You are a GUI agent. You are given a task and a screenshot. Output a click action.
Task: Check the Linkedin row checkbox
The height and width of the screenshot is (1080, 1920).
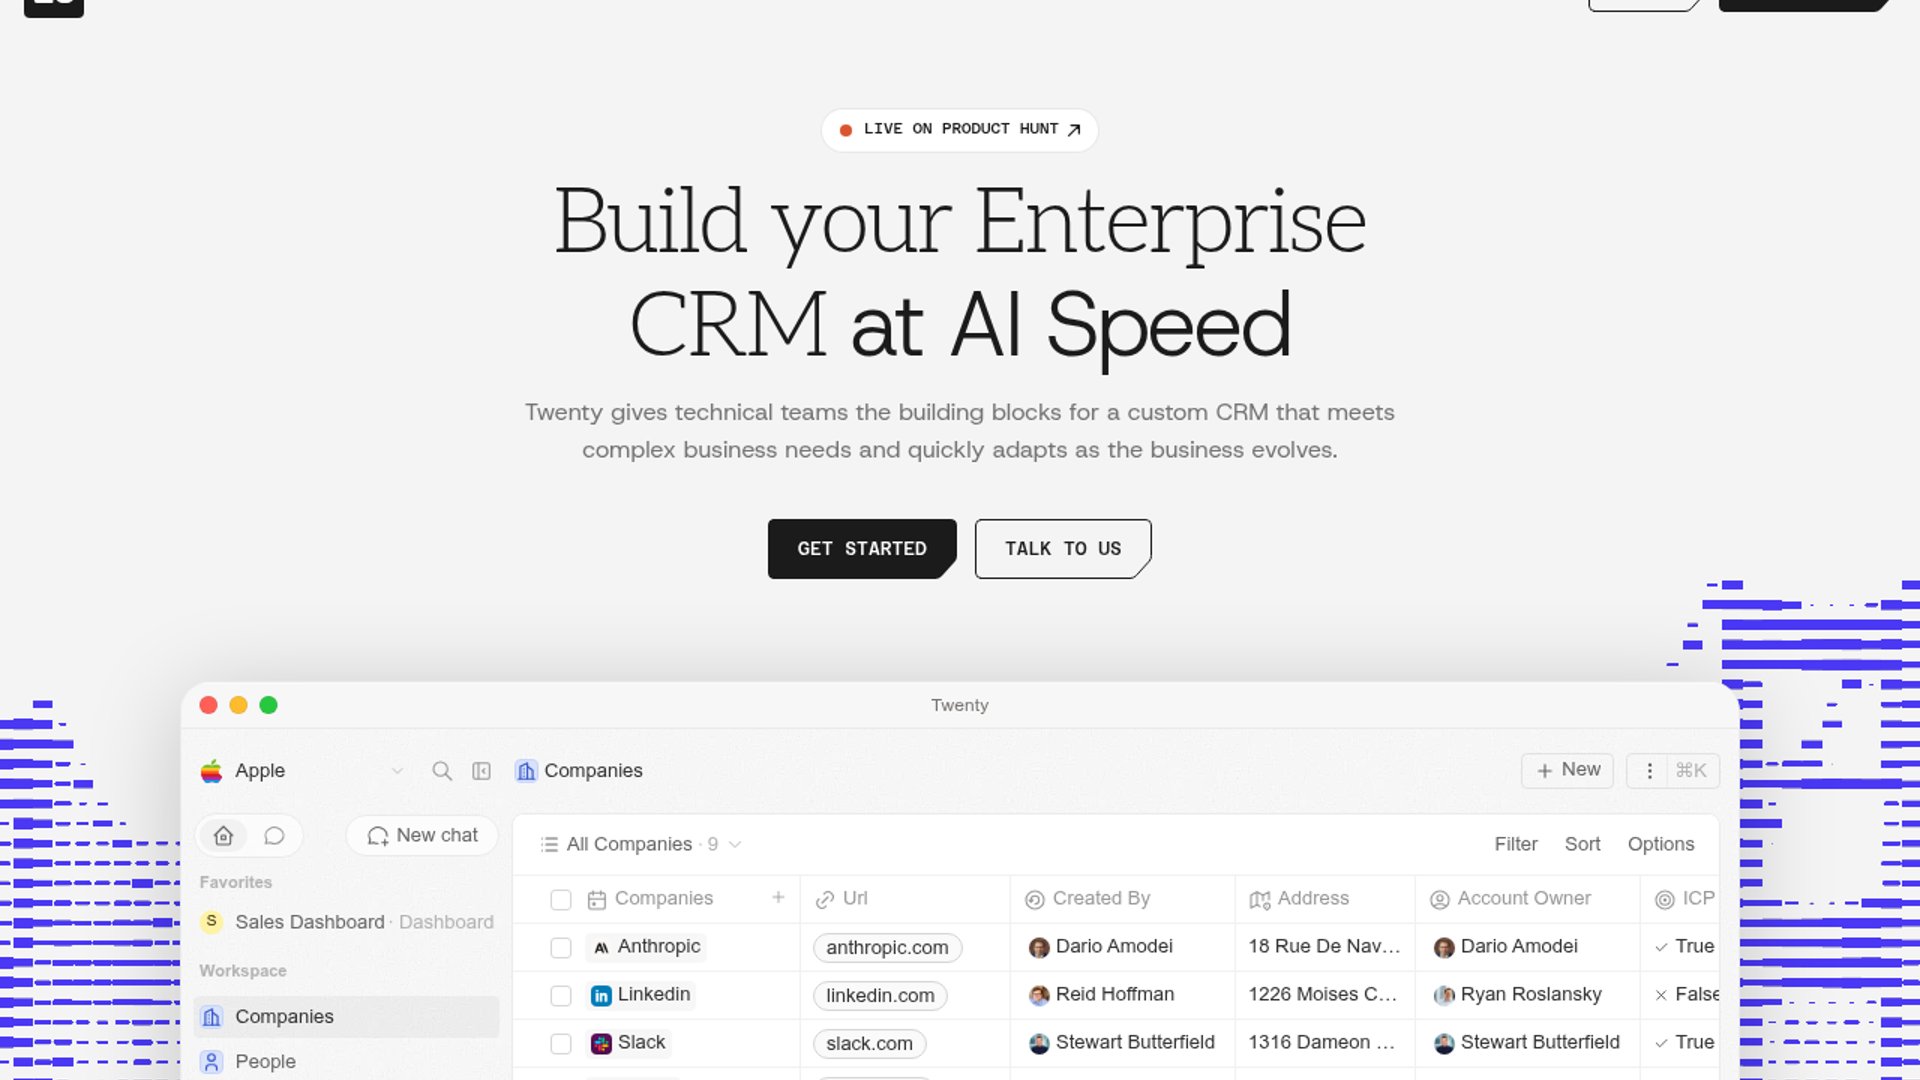[x=561, y=995]
